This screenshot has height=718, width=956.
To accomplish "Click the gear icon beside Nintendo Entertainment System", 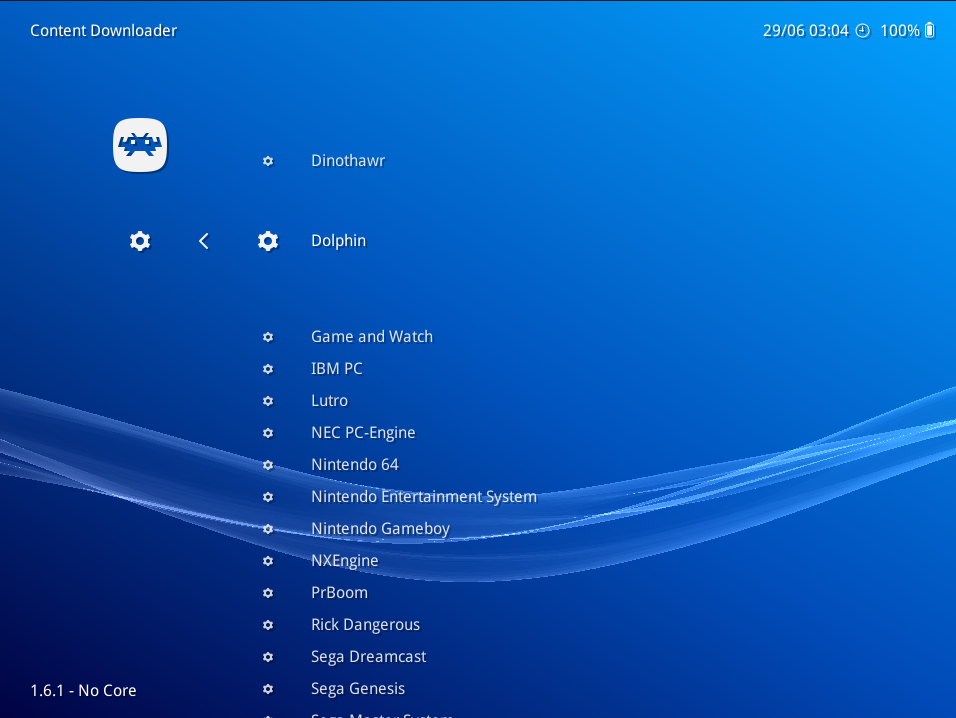I will [268, 497].
